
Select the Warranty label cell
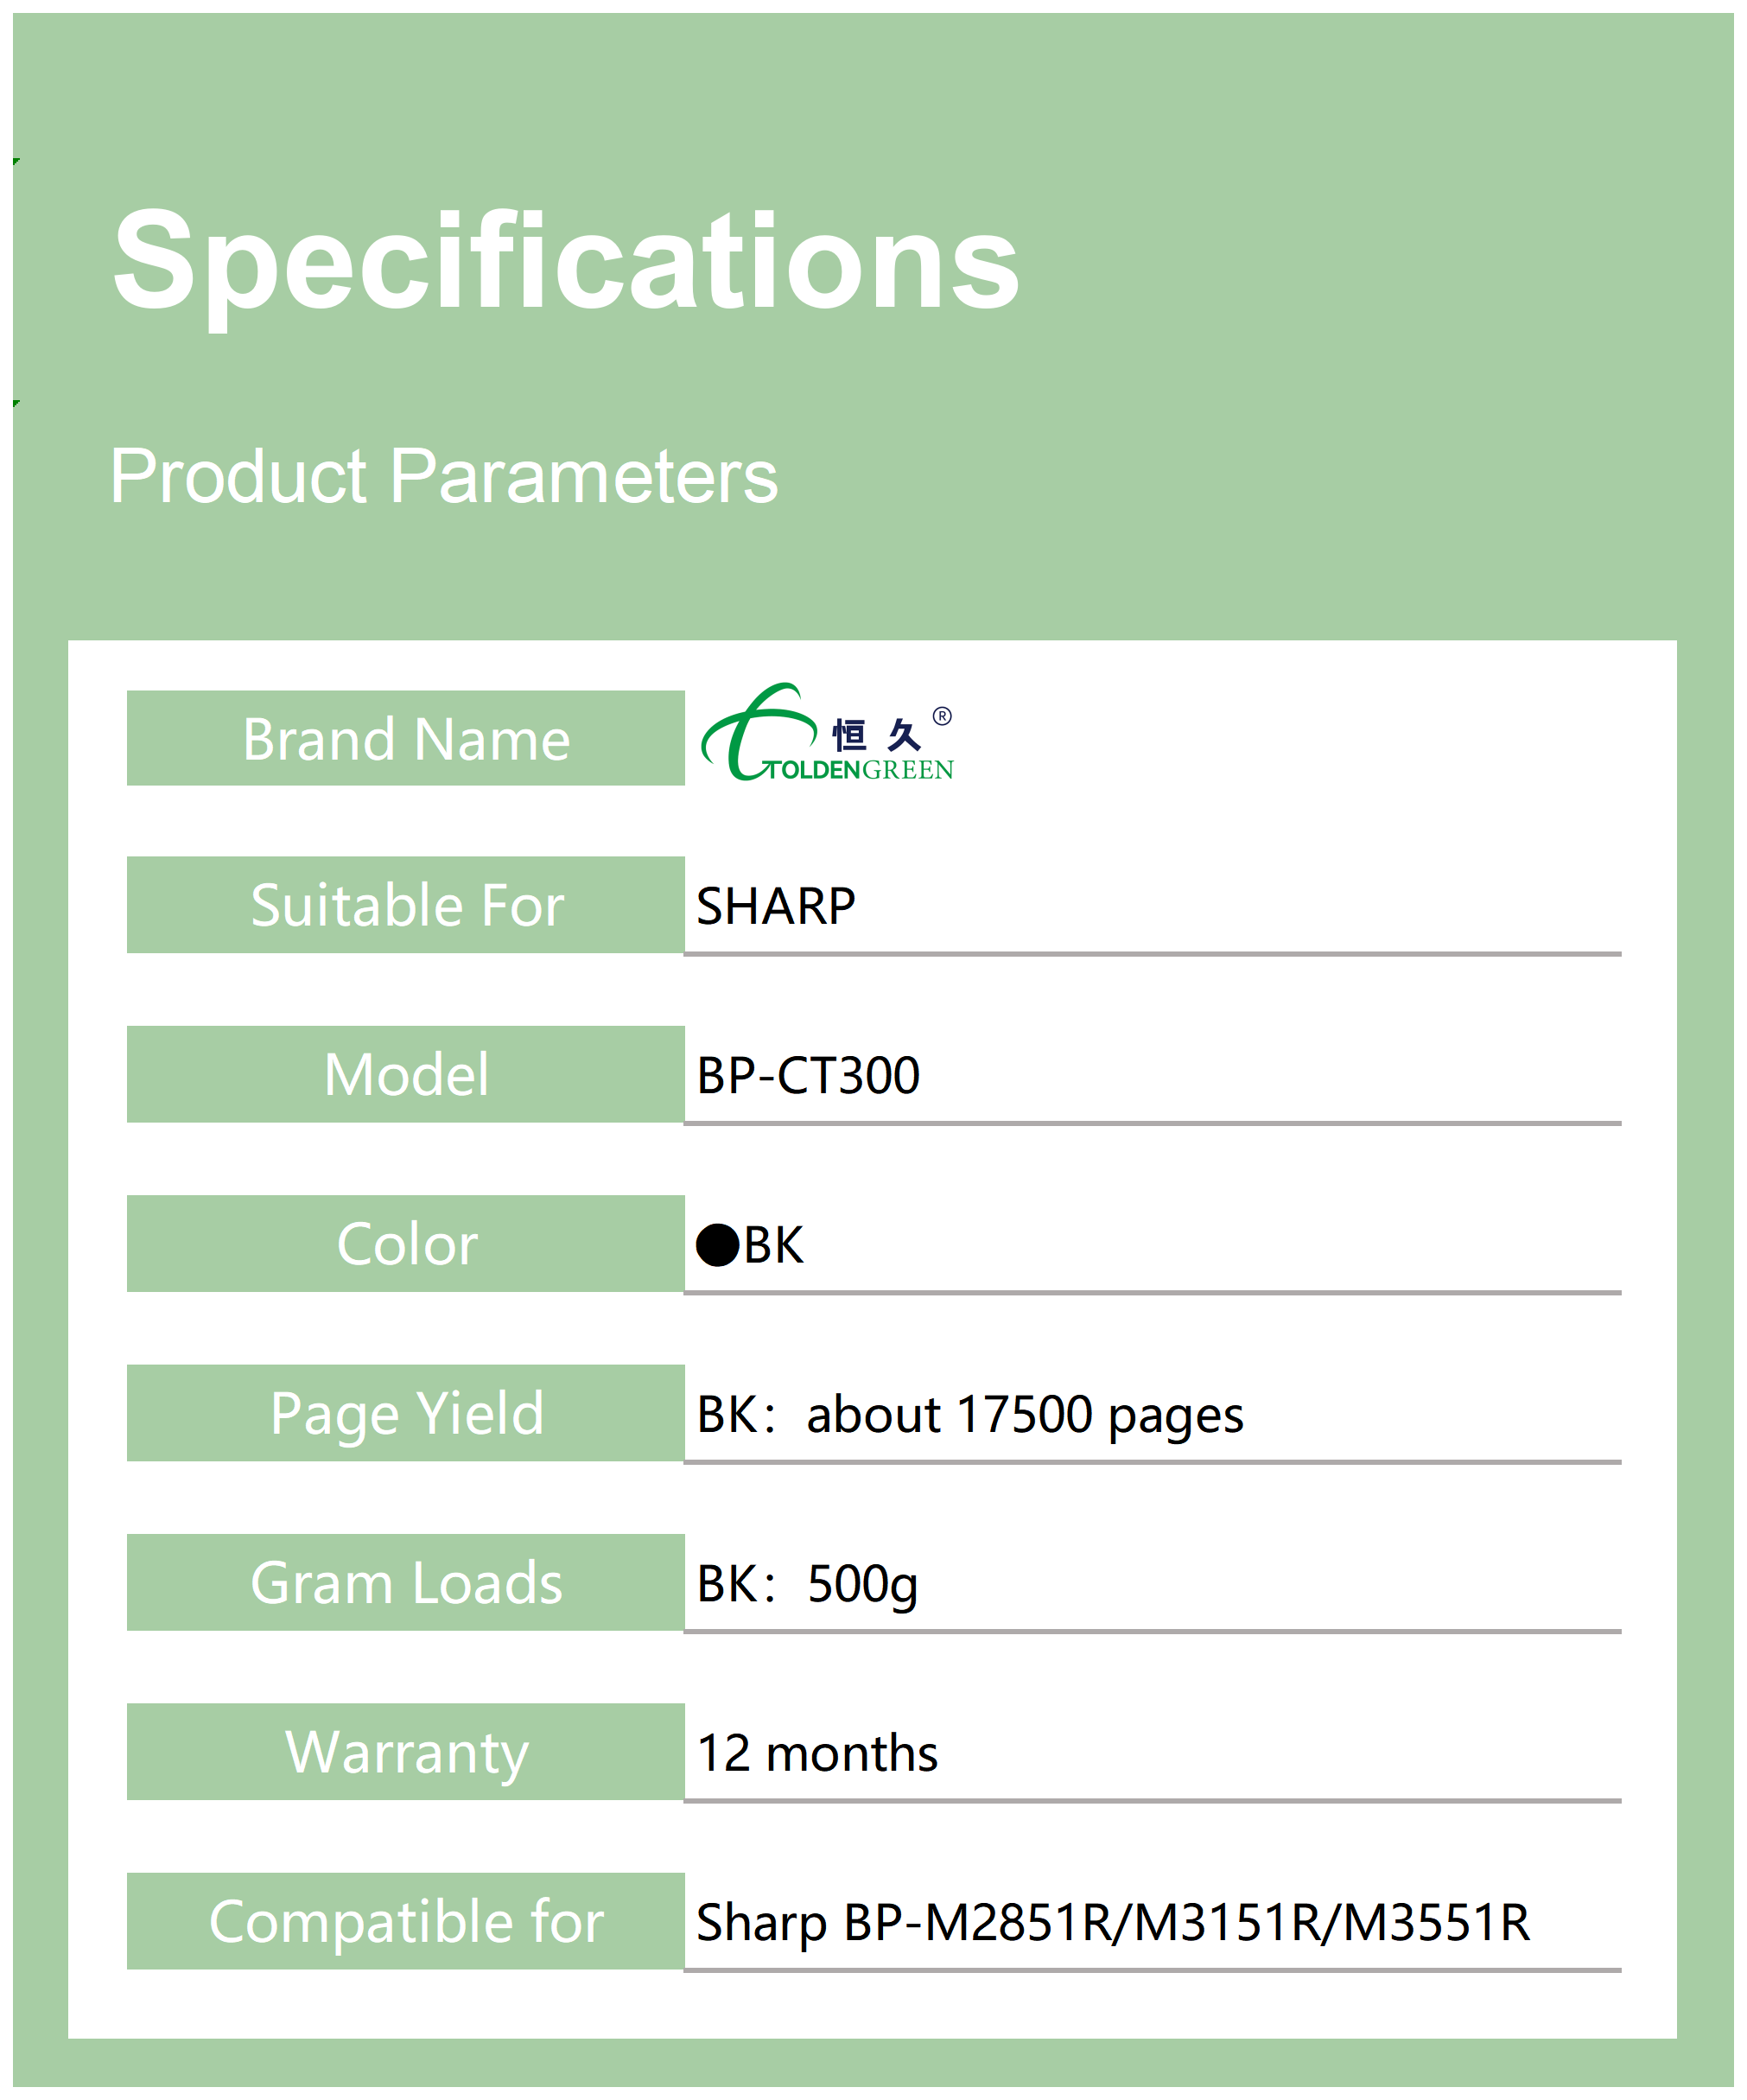point(406,1752)
